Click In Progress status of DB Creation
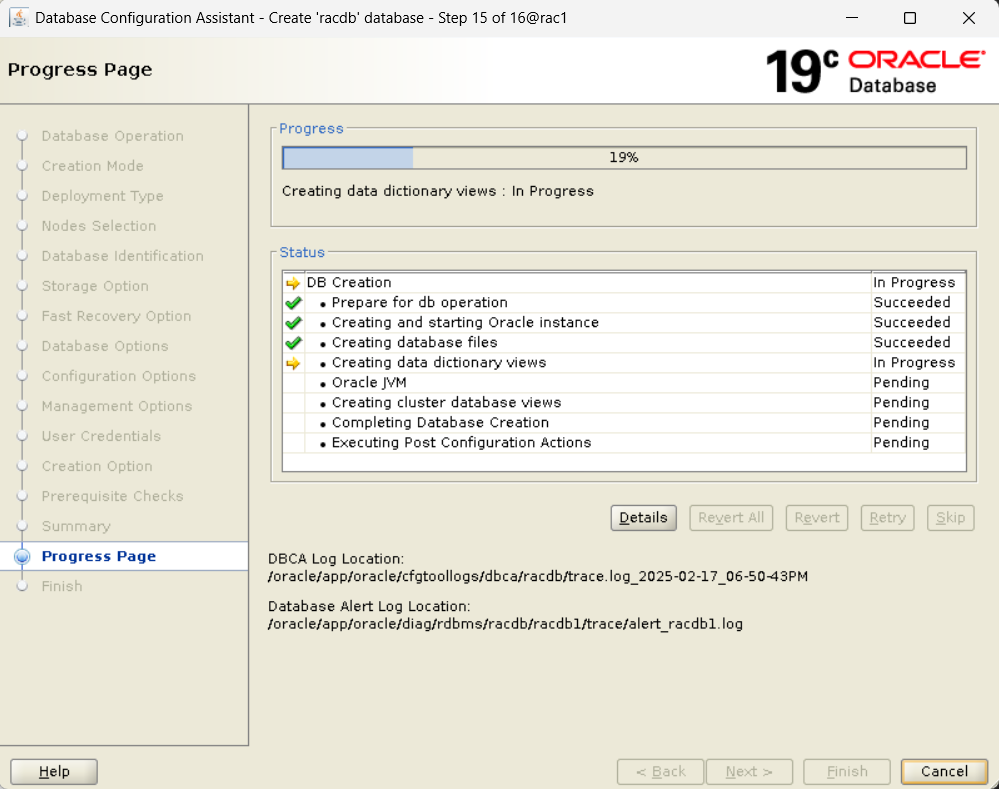 [914, 282]
